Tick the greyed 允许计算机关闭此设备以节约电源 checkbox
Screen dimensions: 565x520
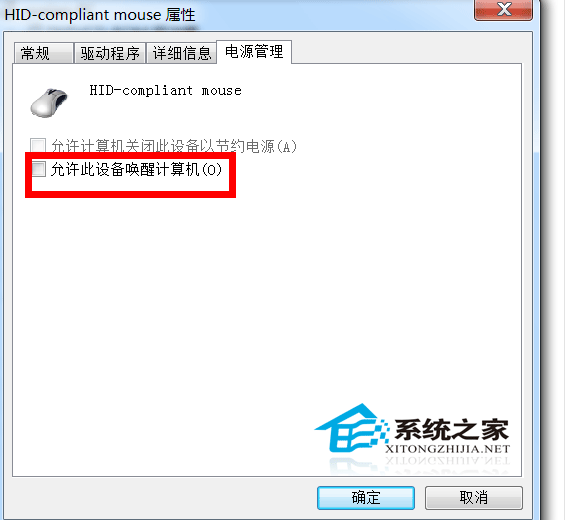click(38, 146)
